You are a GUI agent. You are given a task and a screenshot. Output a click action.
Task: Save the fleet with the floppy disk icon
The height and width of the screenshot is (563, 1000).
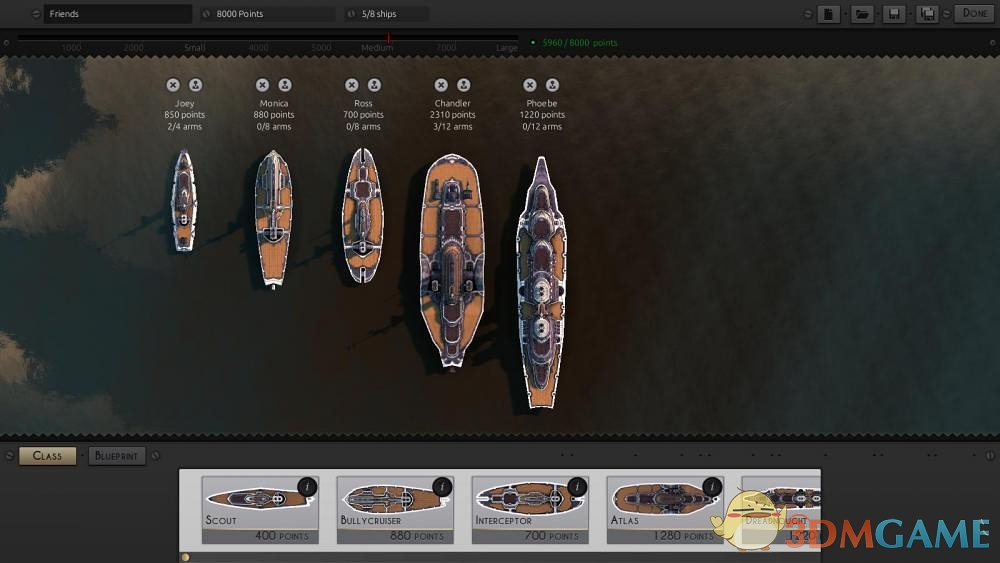(x=895, y=14)
